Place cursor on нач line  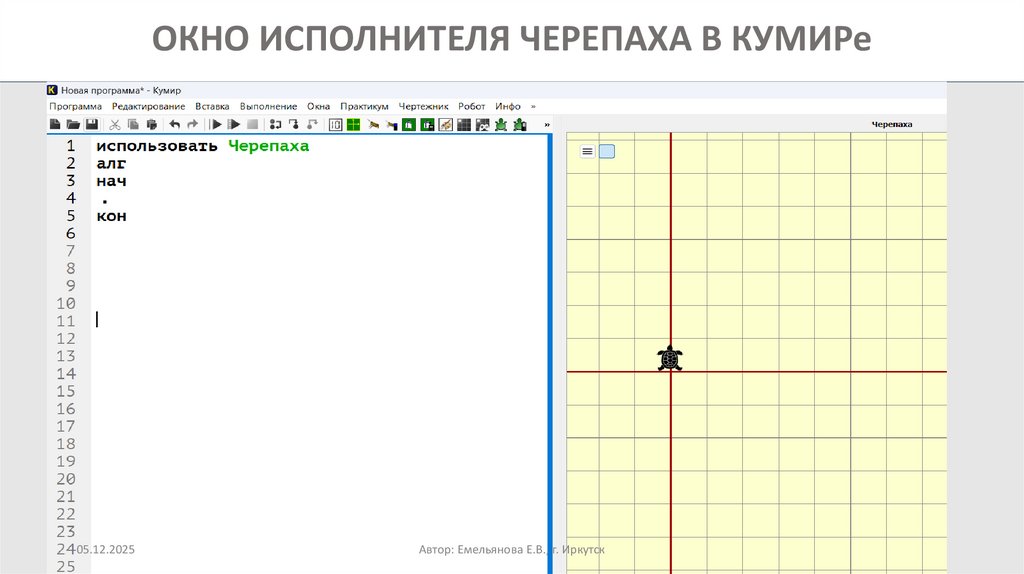point(111,181)
